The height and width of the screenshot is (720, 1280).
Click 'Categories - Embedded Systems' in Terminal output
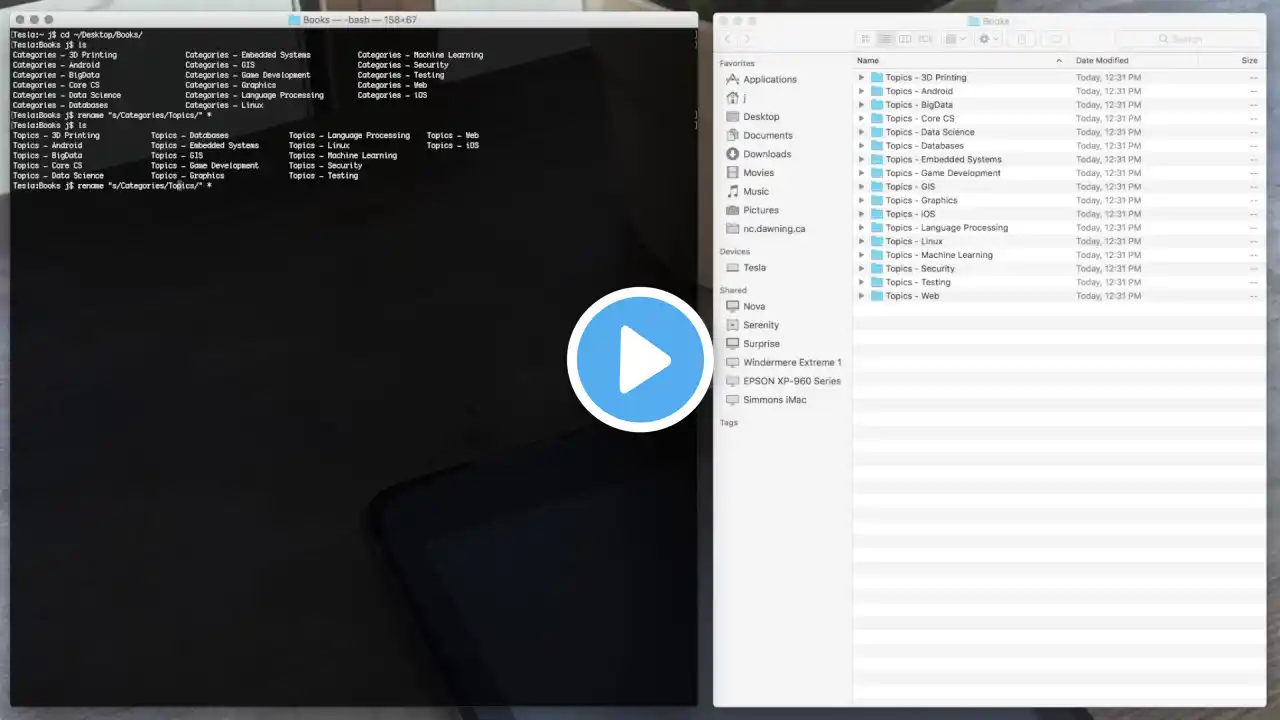pos(248,55)
